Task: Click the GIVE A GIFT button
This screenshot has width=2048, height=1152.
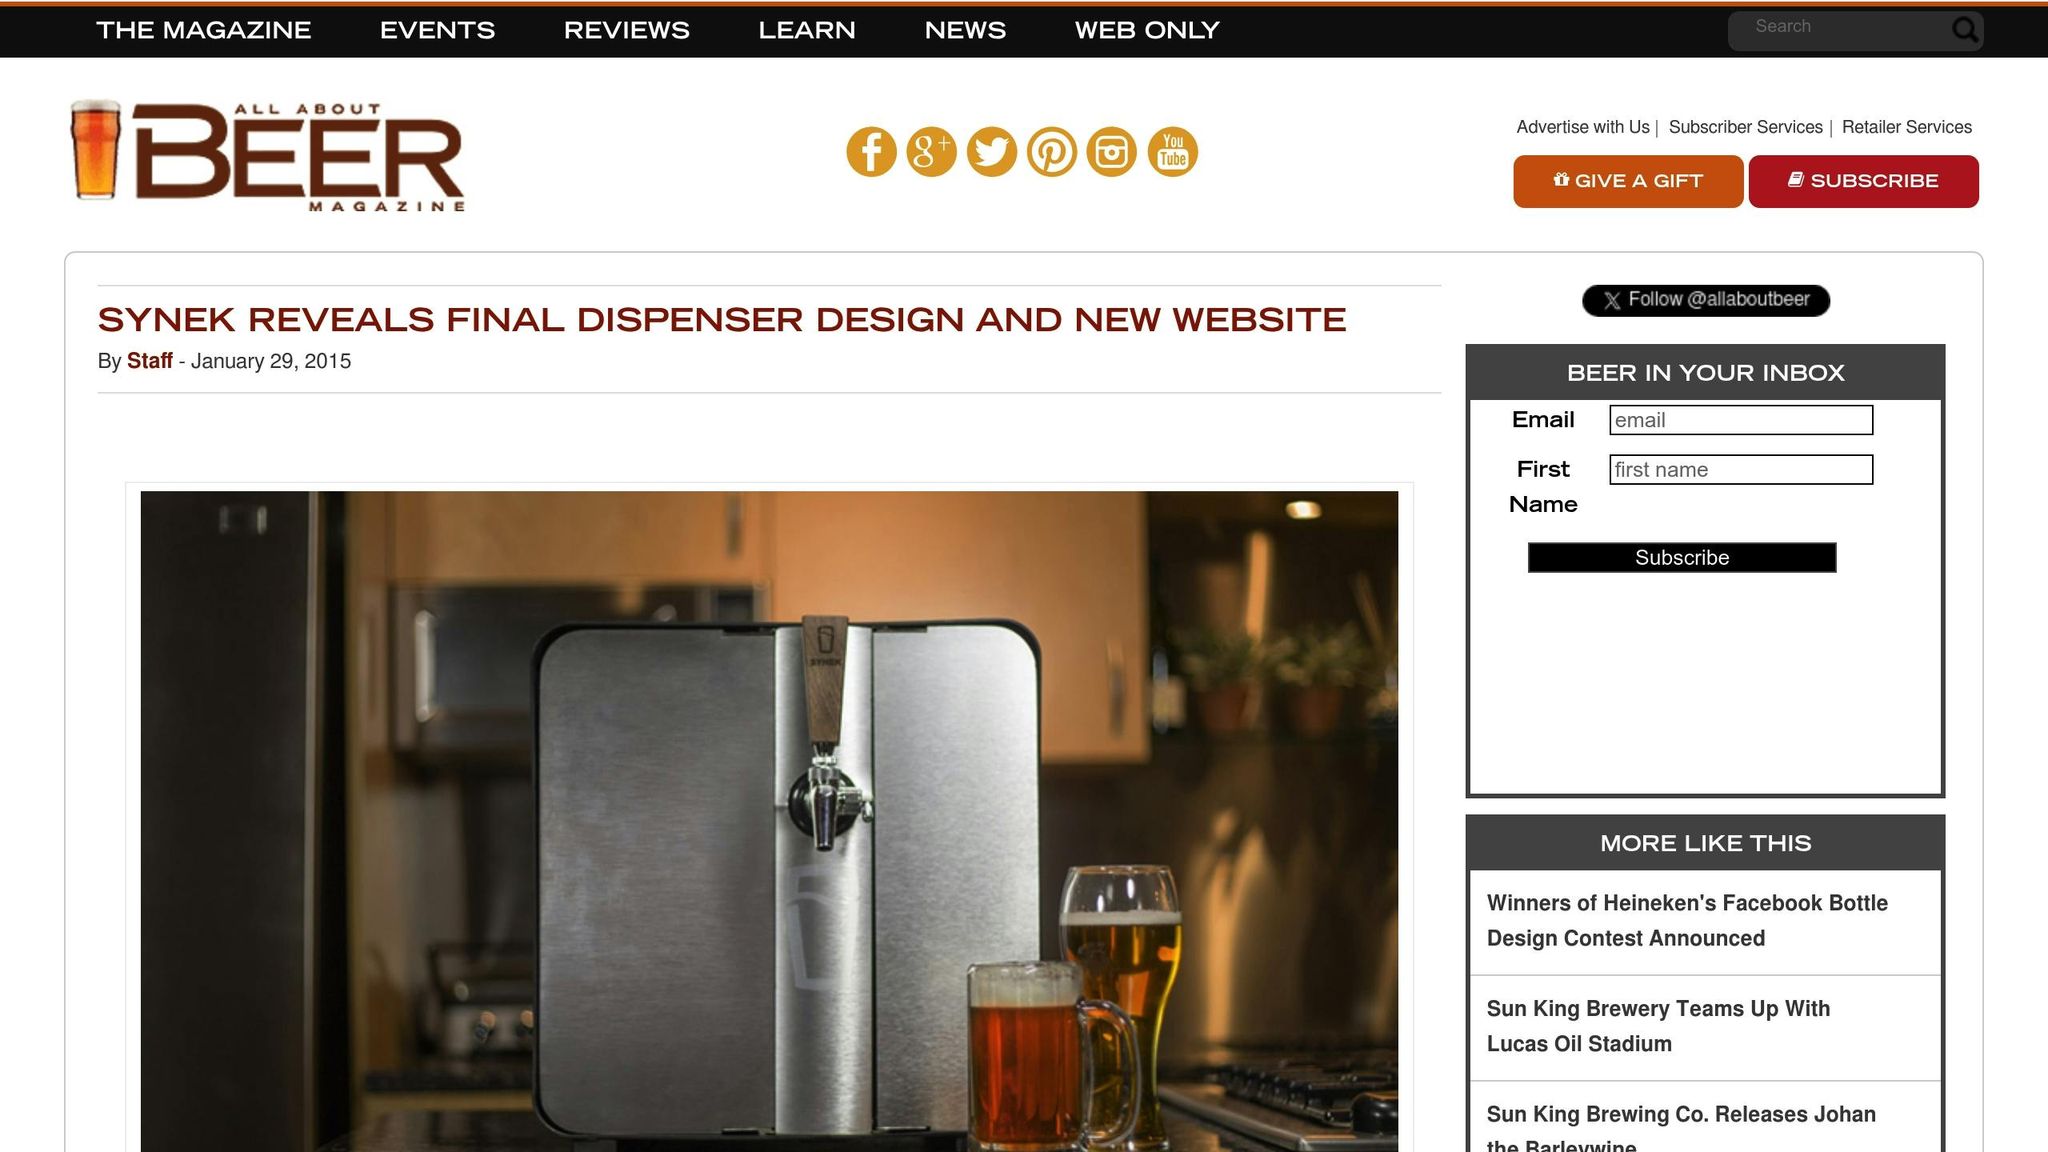Action: click(x=1628, y=181)
